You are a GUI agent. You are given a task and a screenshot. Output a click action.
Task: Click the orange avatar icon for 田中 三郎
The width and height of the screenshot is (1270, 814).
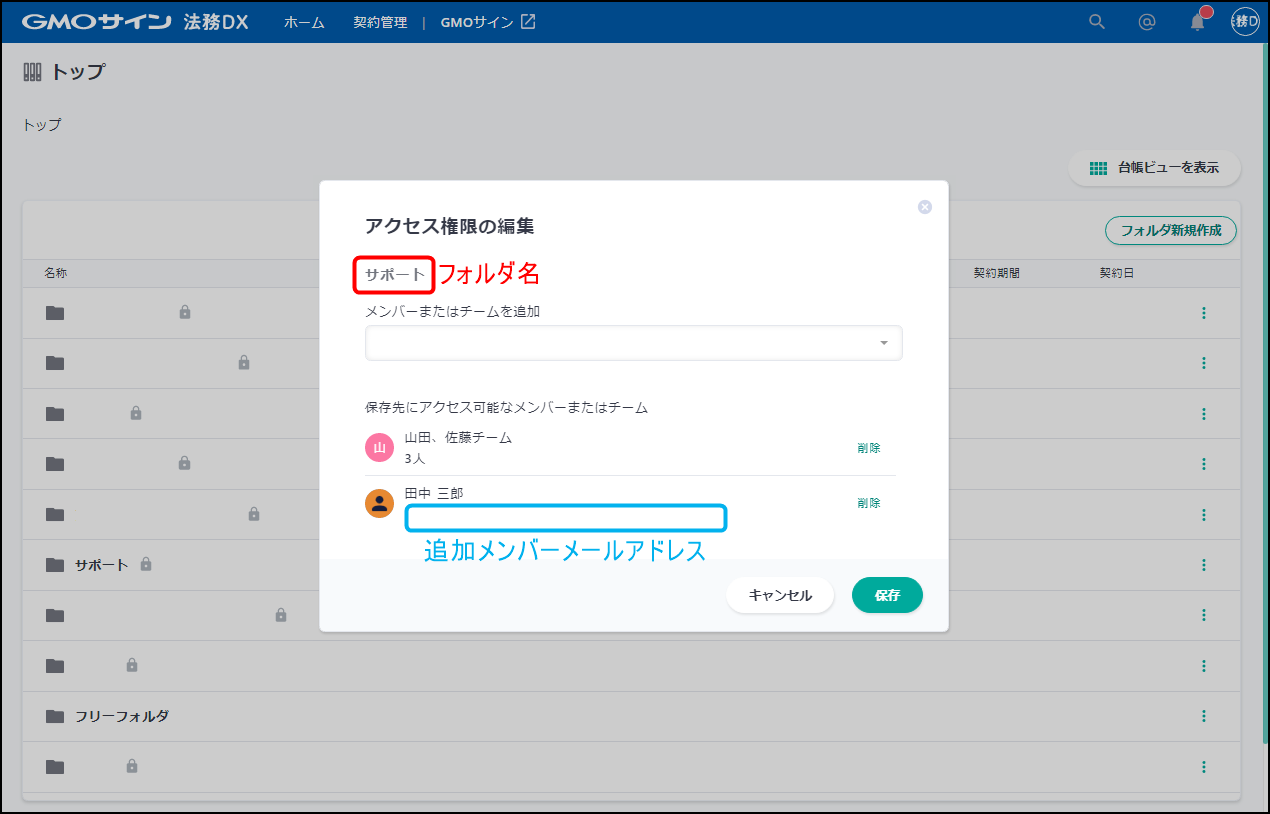pyautogui.click(x=379, y=502)
